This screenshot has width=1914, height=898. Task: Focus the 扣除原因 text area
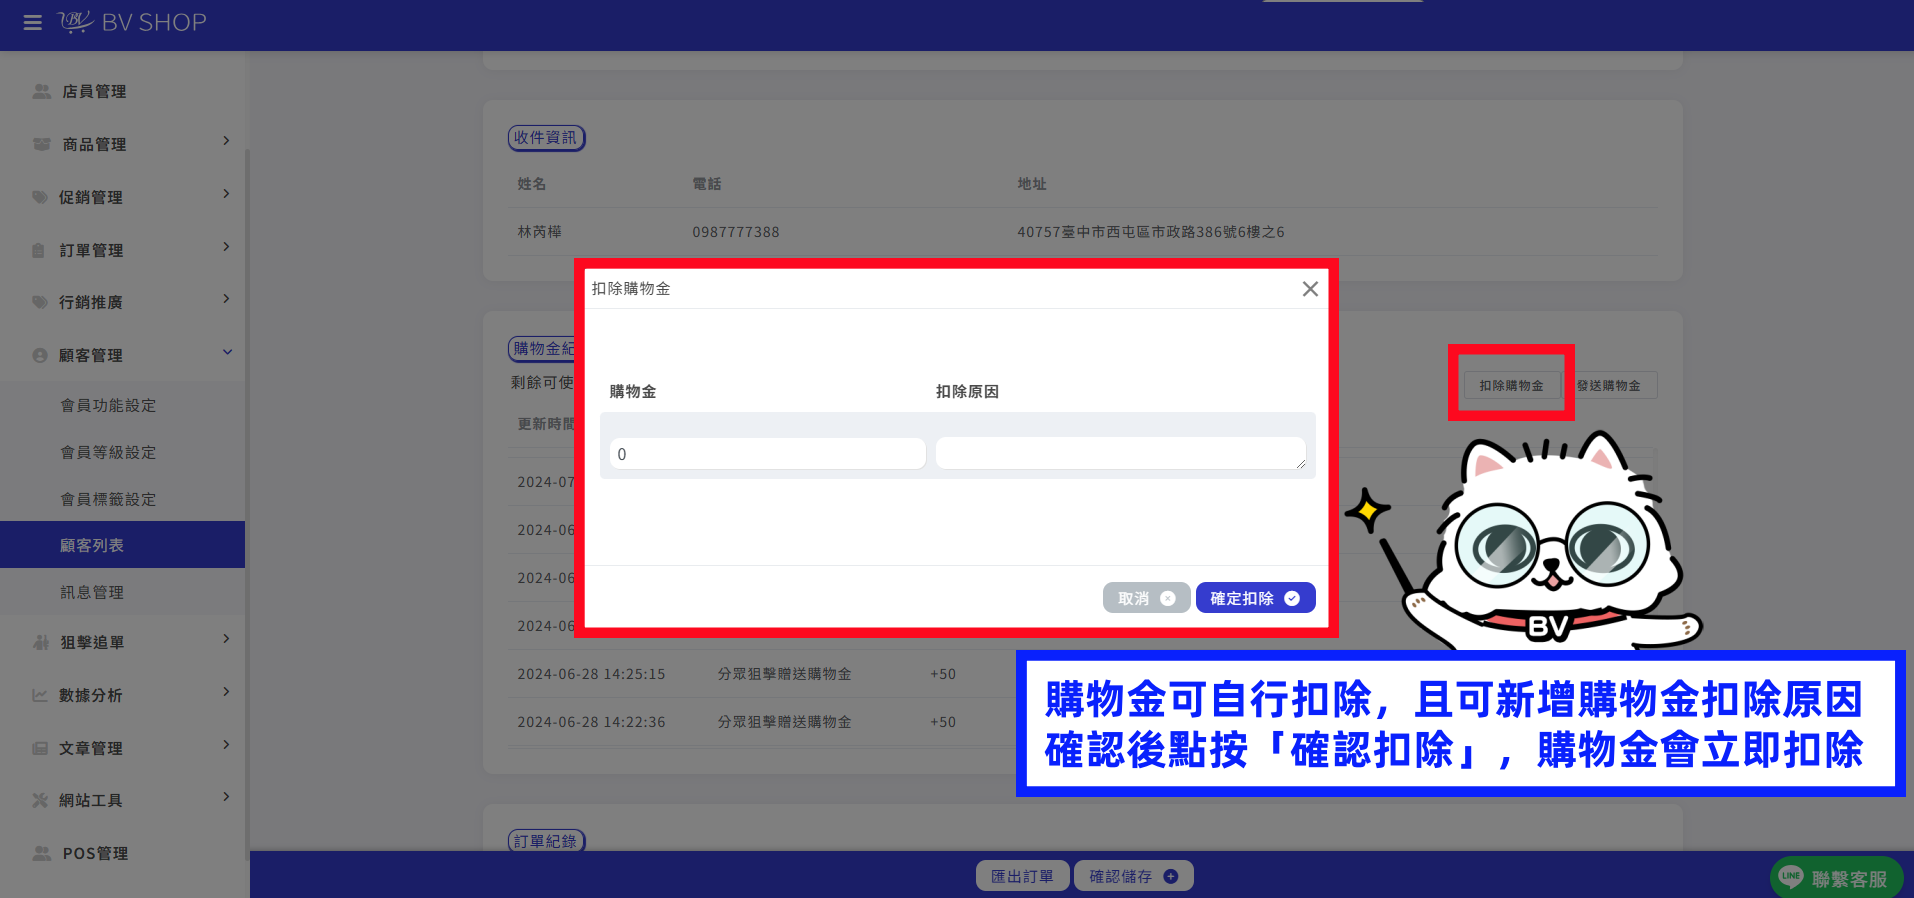pos(1120,453)
